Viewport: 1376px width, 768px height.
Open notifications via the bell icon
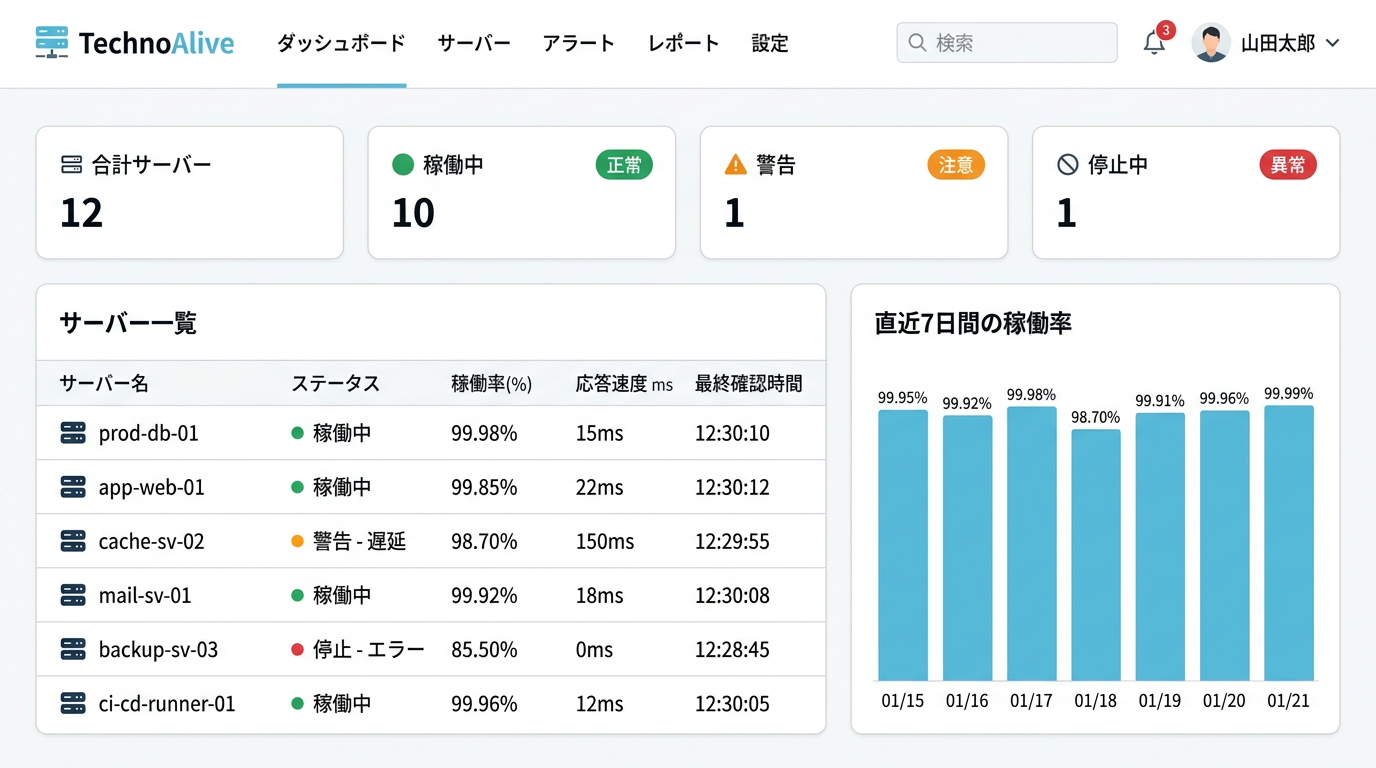coord(1153,44)
